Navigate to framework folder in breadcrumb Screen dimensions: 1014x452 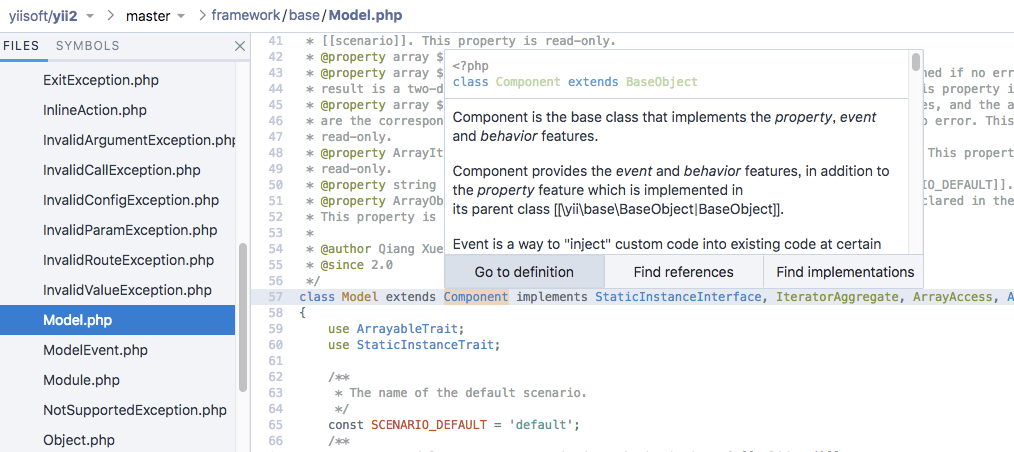coord(244,16)
